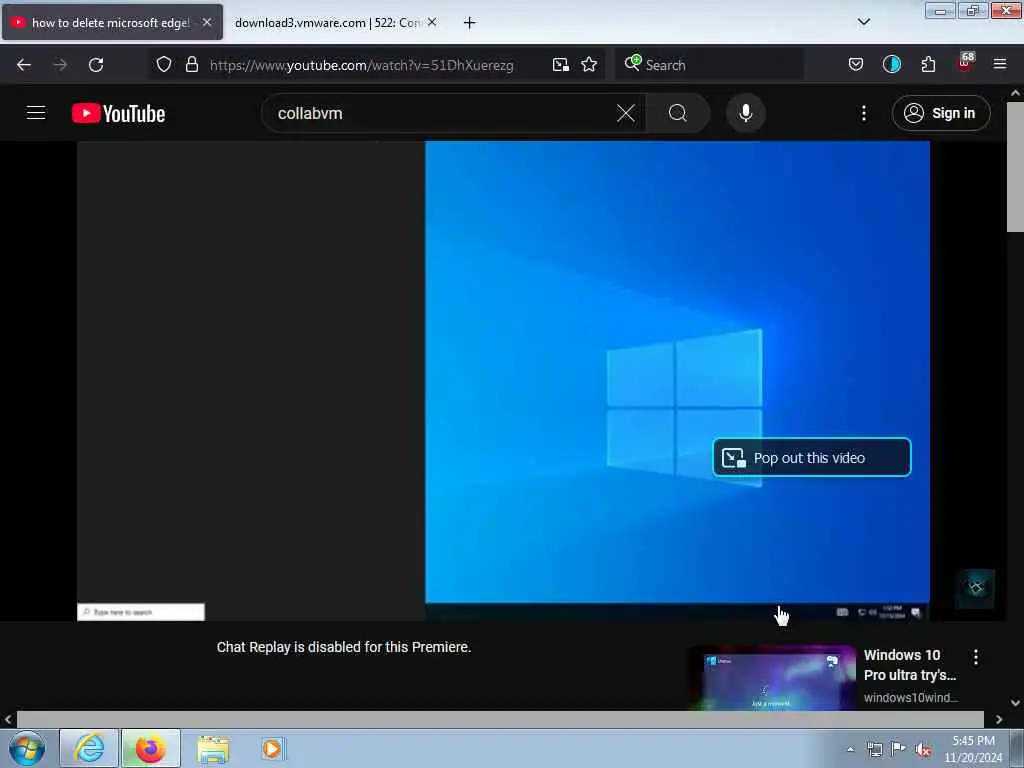Click the vertical page scrollbar thumb
The width and height of the screenshot is (1024, 768).
pyautogui.click(x=1015, y=167)
